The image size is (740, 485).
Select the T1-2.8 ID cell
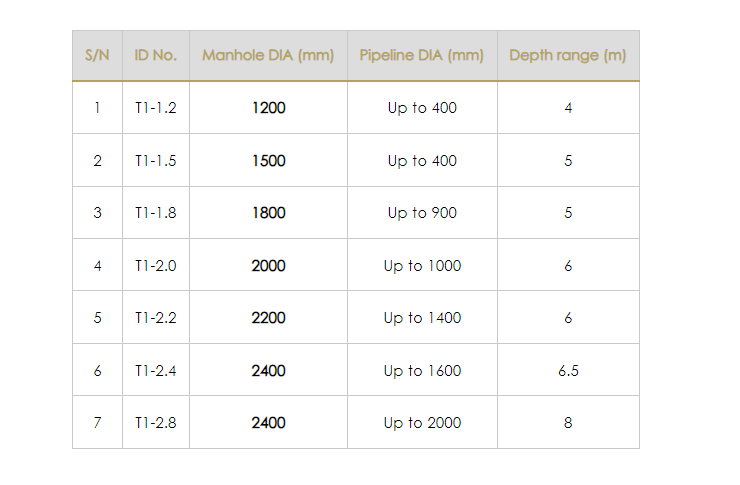click(155, 423)
